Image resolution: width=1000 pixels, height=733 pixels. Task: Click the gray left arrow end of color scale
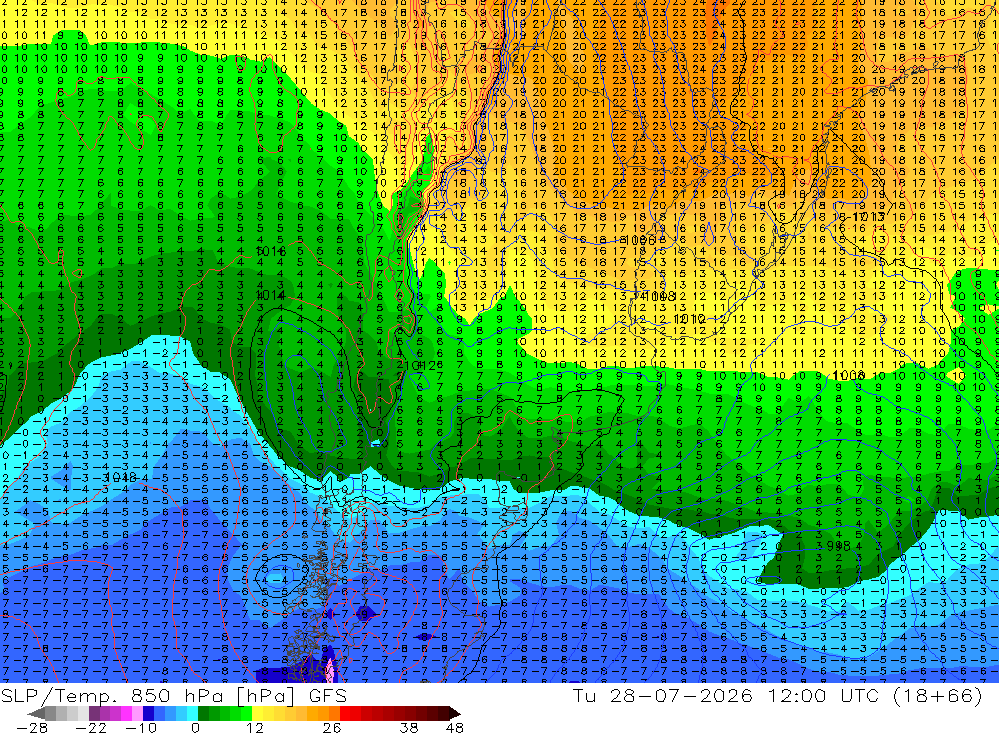[36, 713]
